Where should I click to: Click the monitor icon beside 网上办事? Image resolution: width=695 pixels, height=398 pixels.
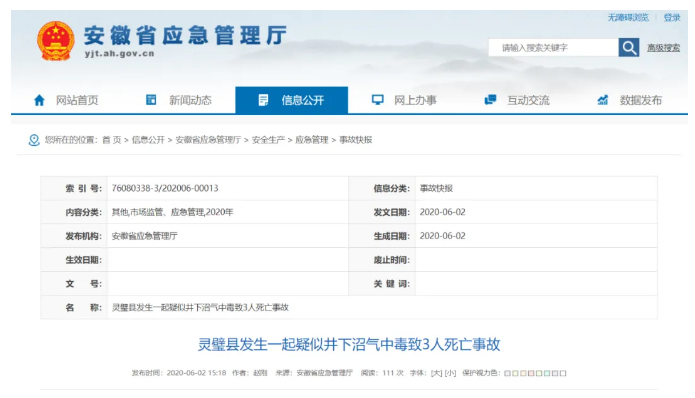point(378,100)
